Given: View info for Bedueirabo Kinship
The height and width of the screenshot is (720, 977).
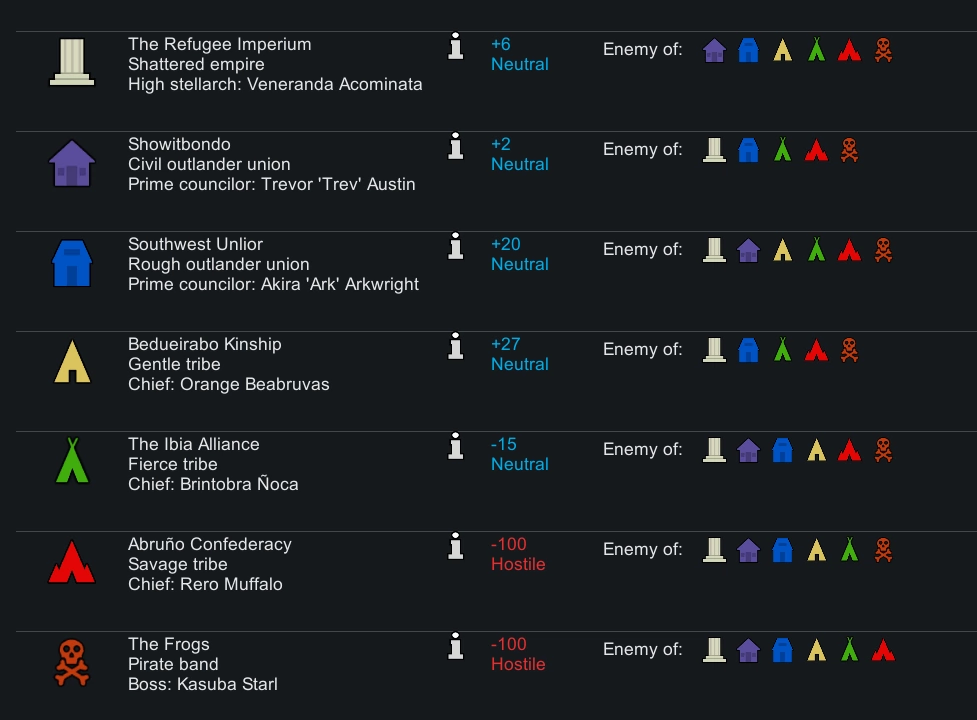Looking at the screenshot, I should coord(456,347).
